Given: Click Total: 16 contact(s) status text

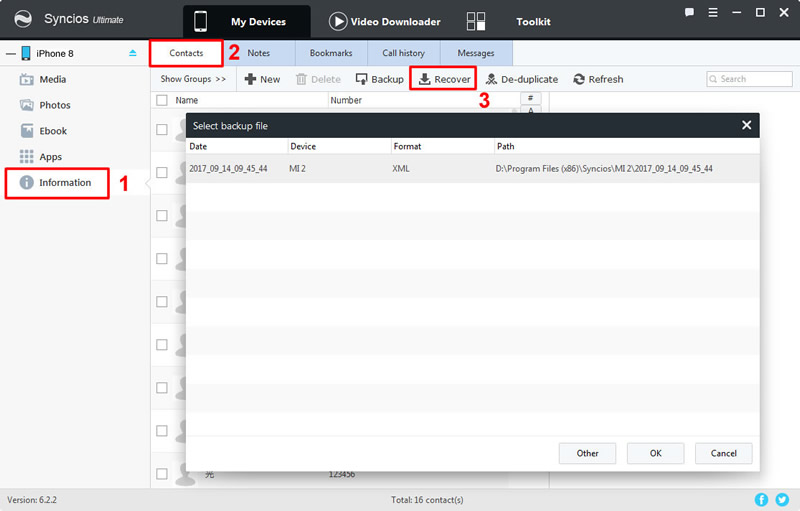Looking at the screenshot, I should coord(427,500).
